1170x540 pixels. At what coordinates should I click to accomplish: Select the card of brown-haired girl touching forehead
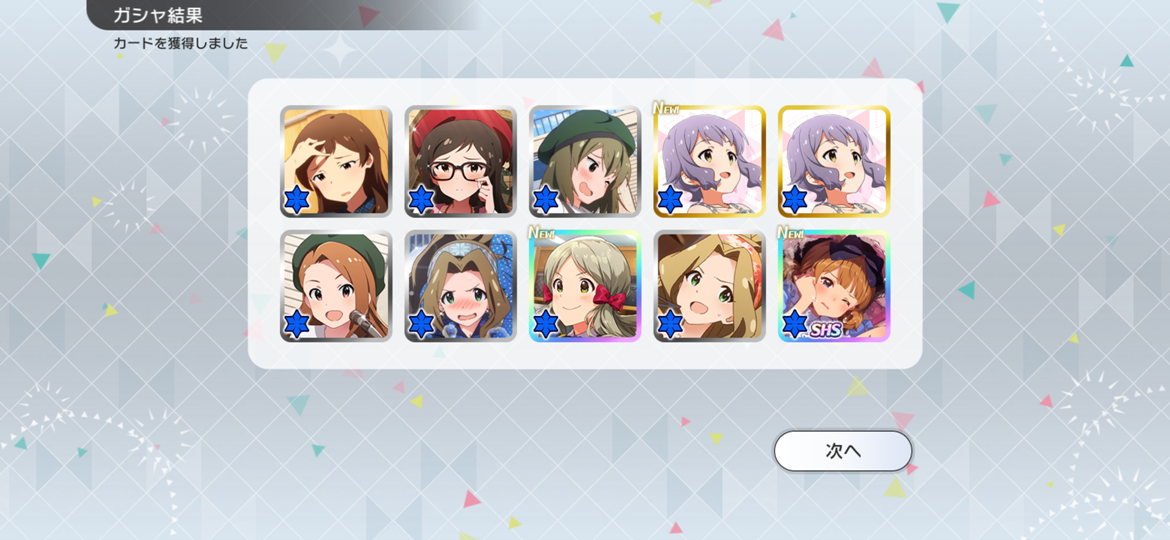click(336, 161)
